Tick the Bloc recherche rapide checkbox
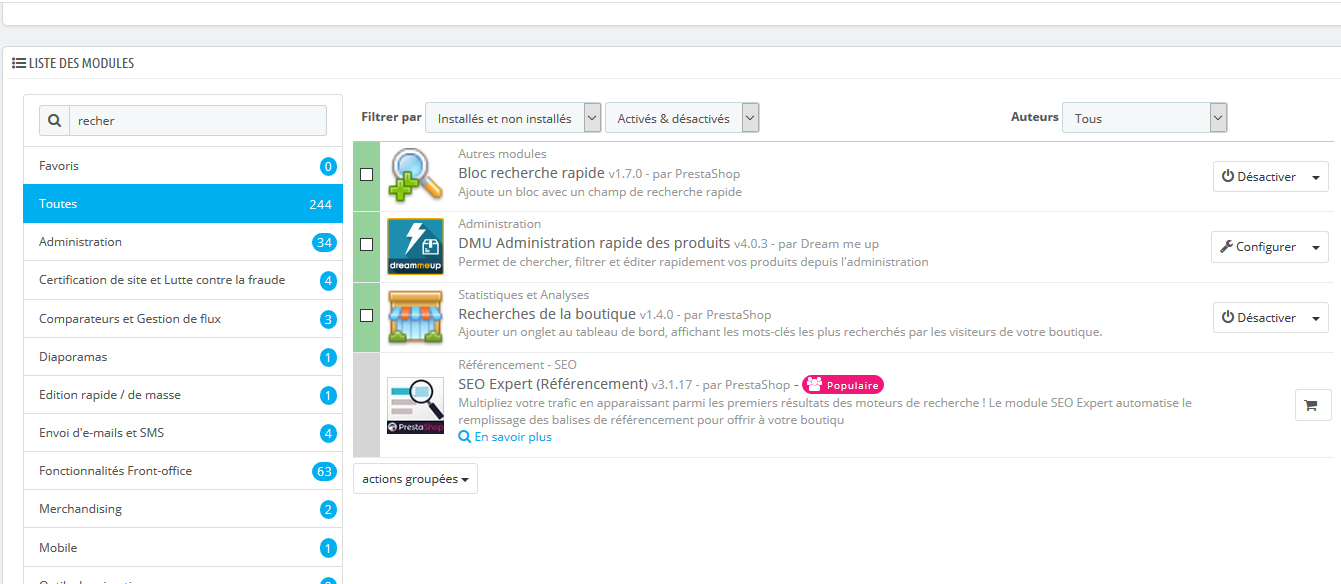 pos(366,174)
